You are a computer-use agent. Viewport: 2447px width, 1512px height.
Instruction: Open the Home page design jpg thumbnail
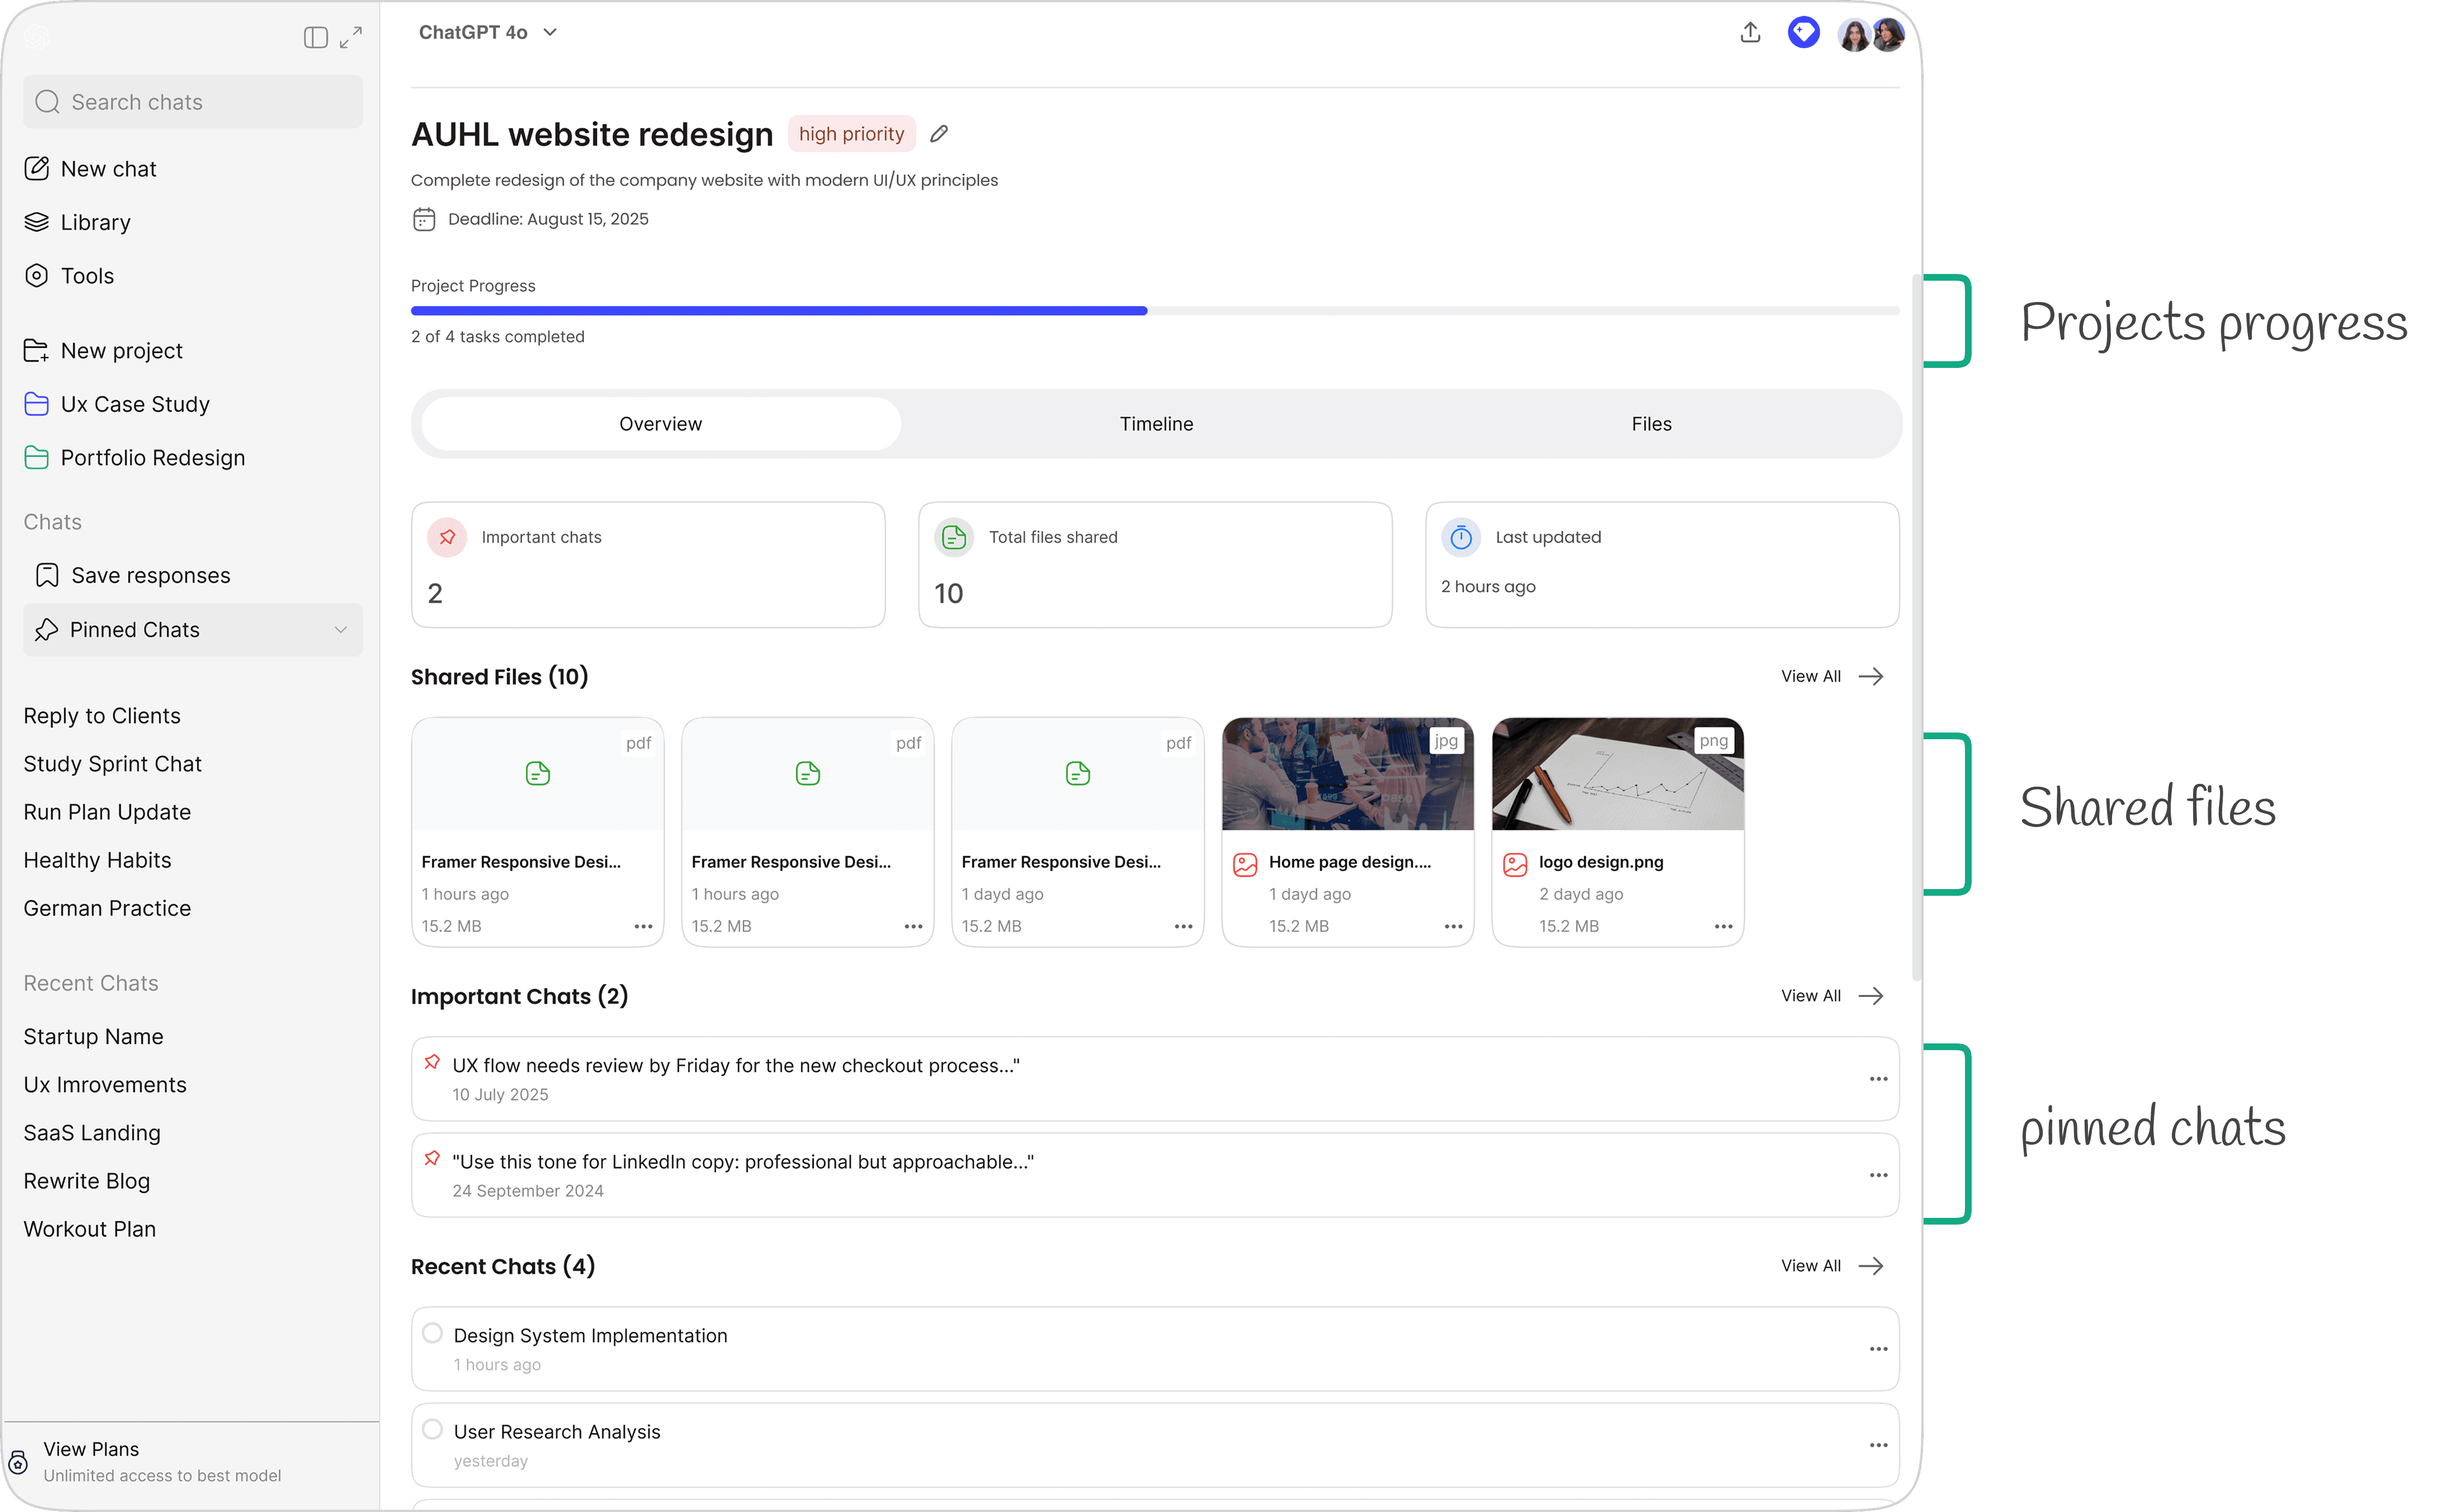click(1347, 774)
